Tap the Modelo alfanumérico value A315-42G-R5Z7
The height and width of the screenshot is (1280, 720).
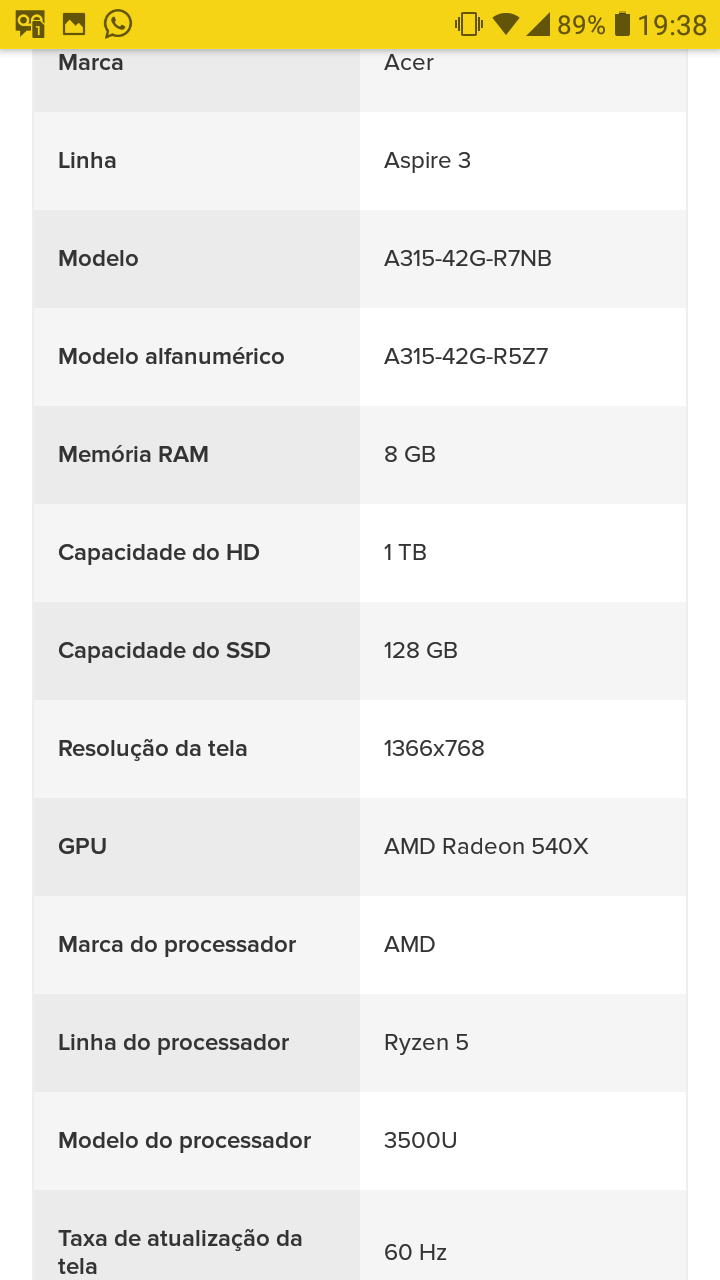pos(466,357)
